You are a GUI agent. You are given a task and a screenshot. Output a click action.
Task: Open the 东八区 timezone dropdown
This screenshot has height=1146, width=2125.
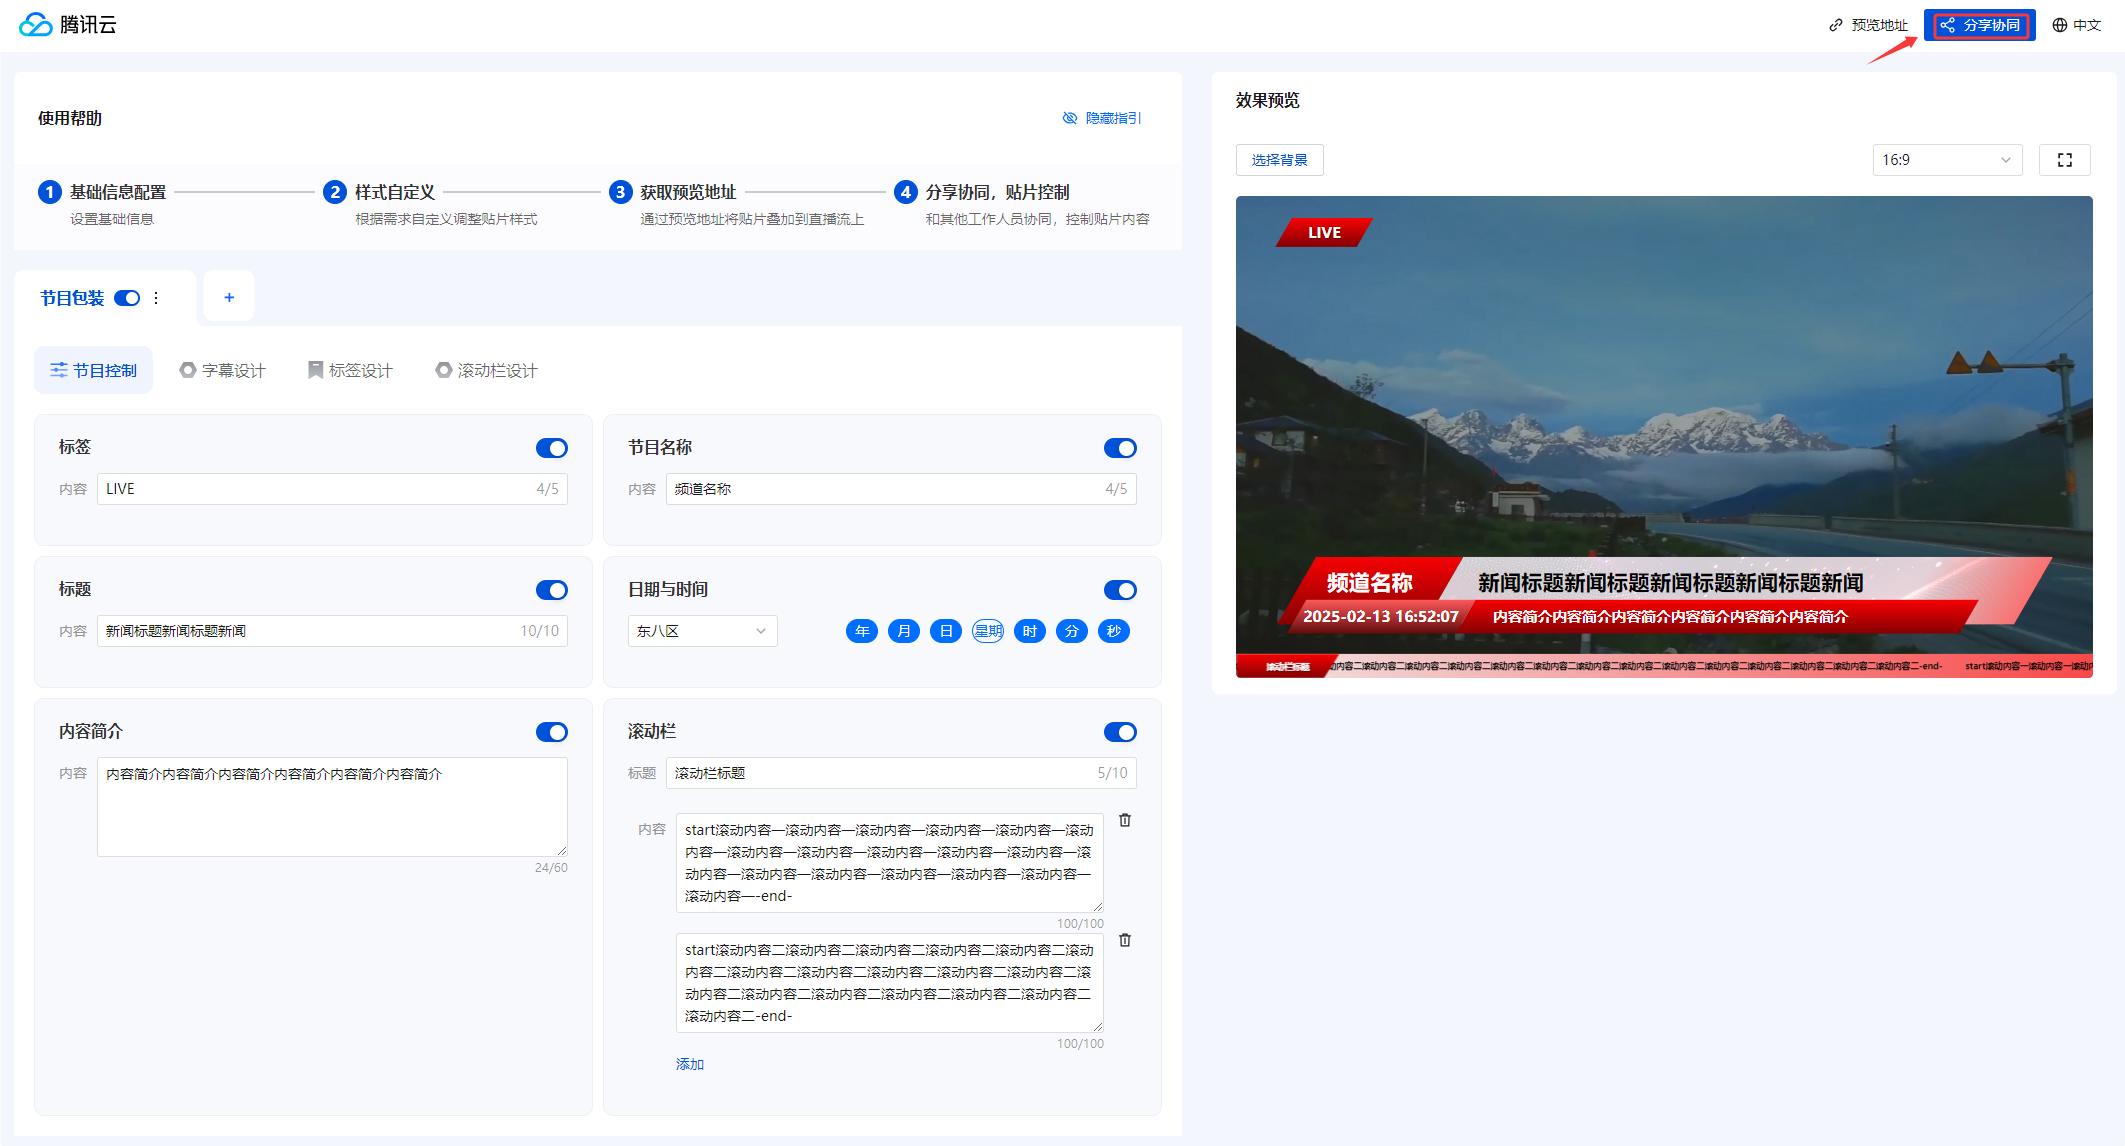702,631
